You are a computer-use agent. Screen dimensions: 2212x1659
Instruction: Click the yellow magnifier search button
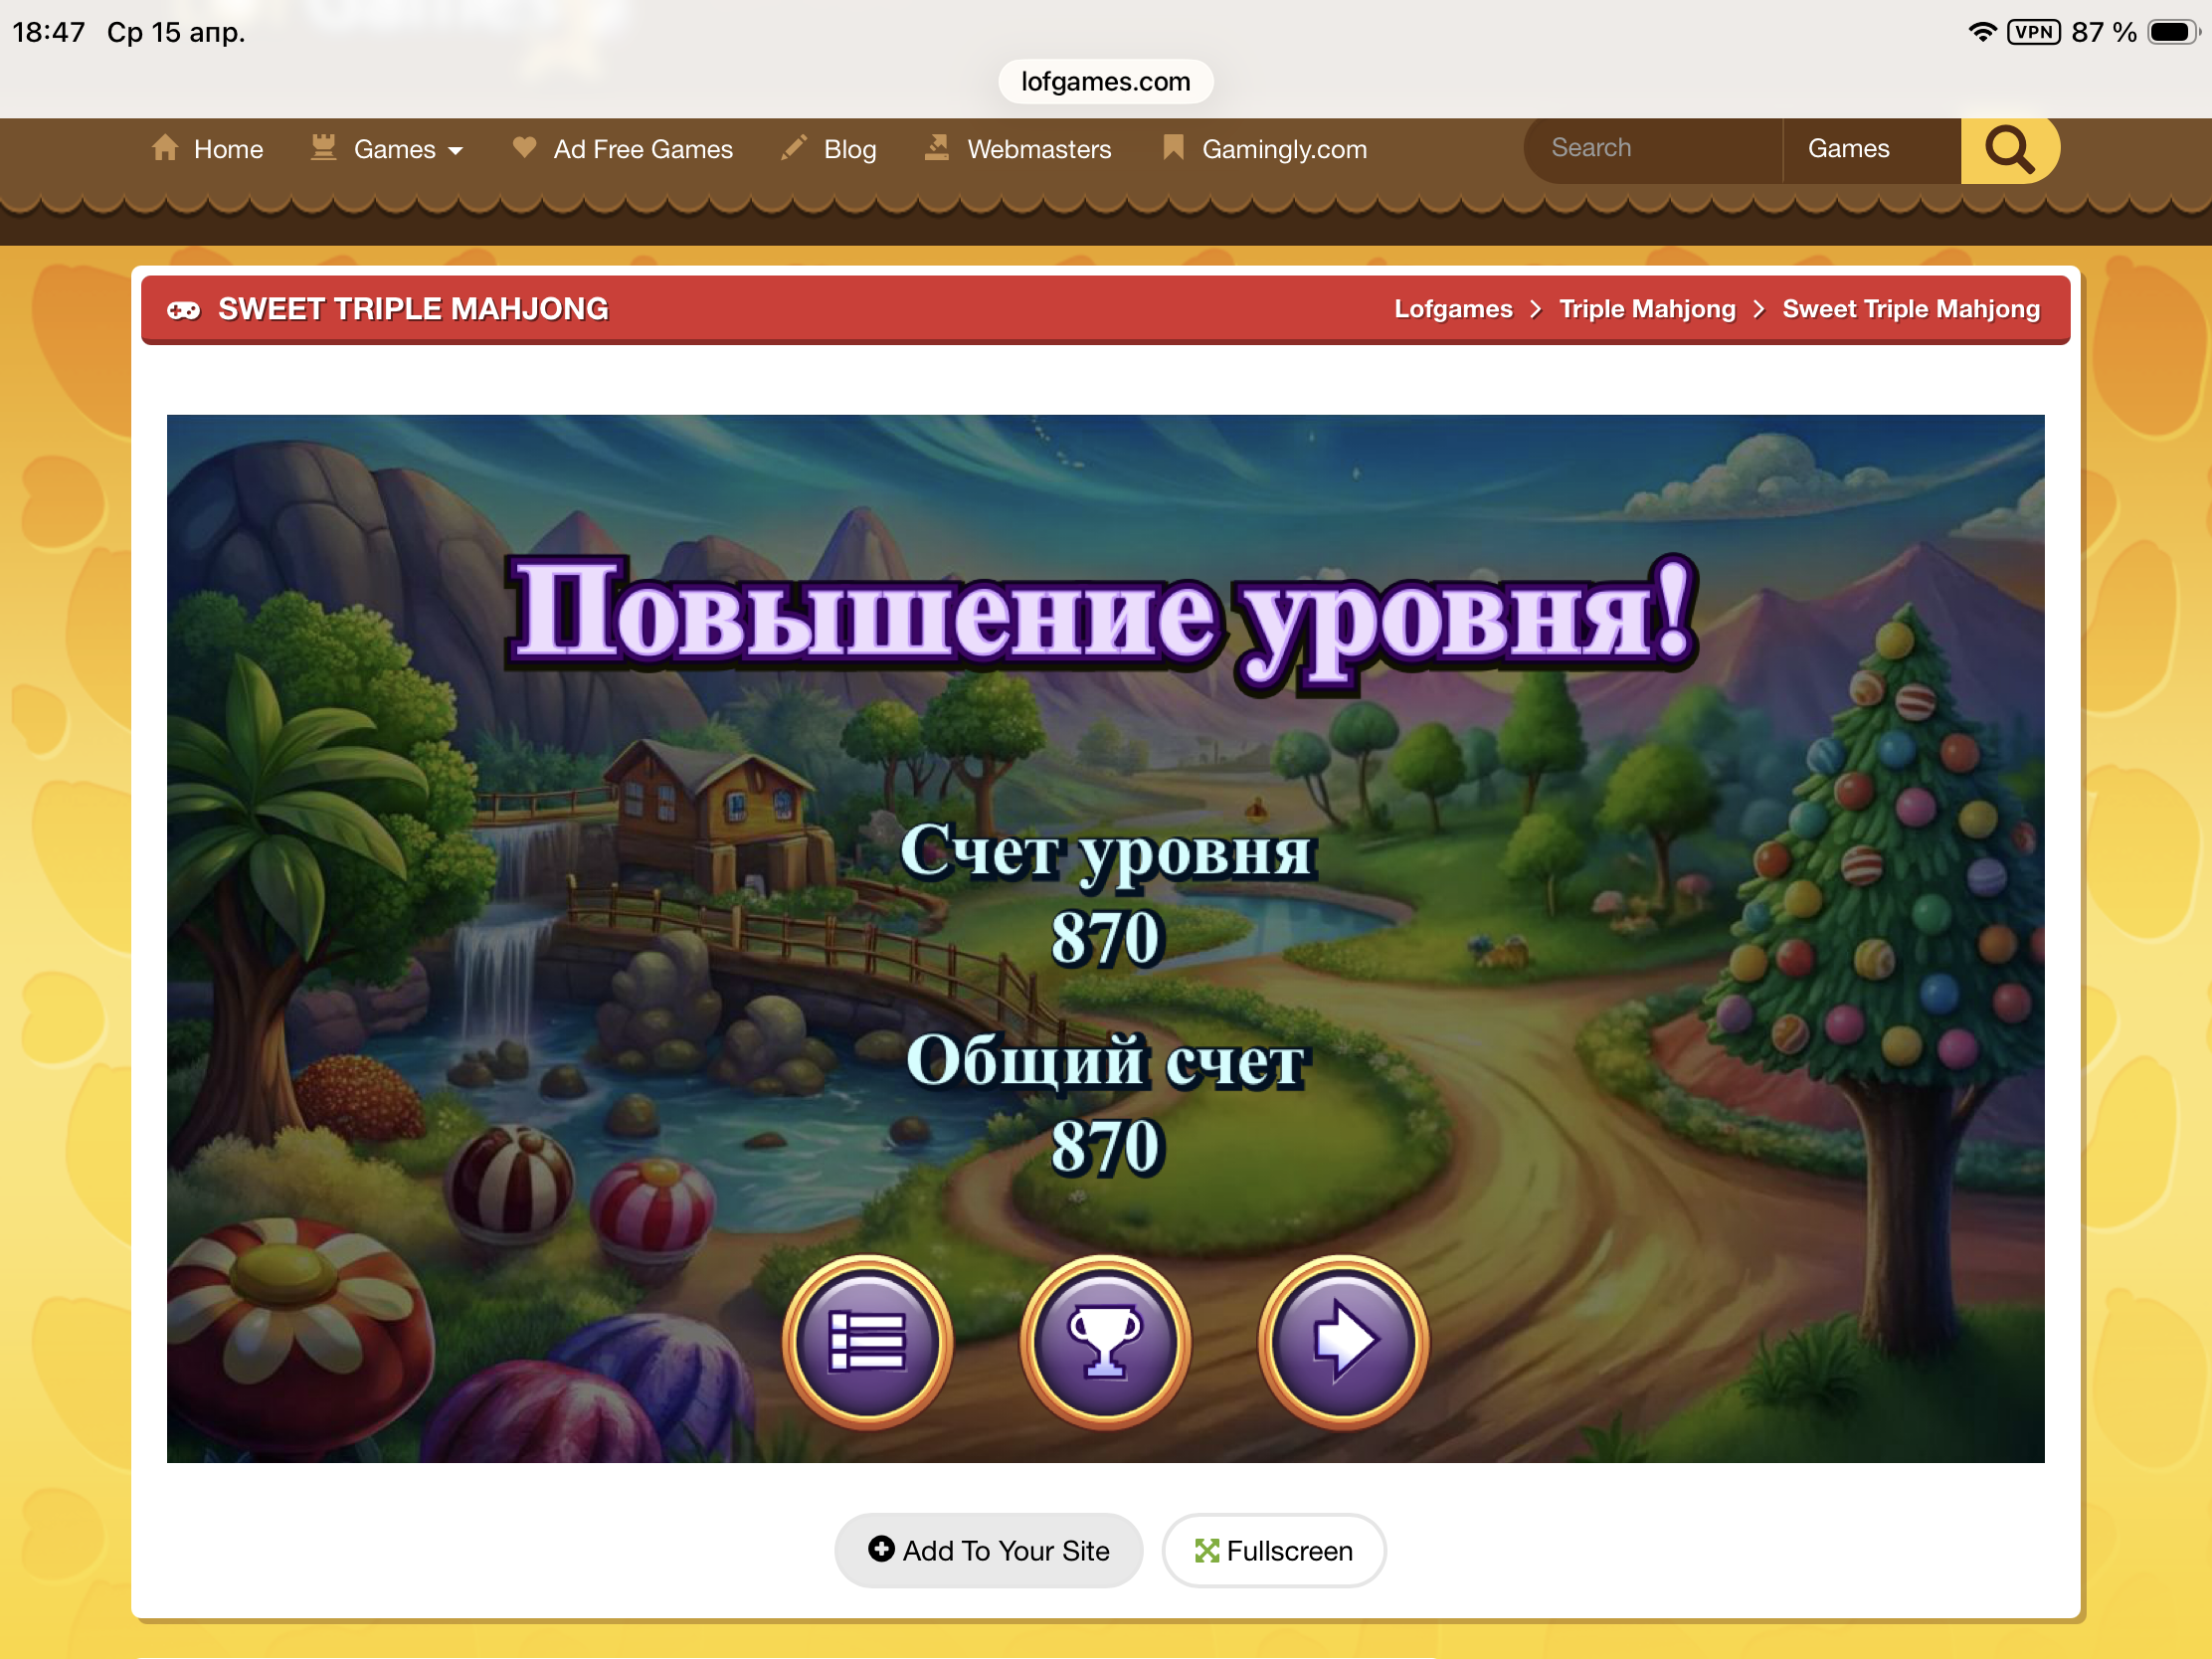[x=2008, y=149]
